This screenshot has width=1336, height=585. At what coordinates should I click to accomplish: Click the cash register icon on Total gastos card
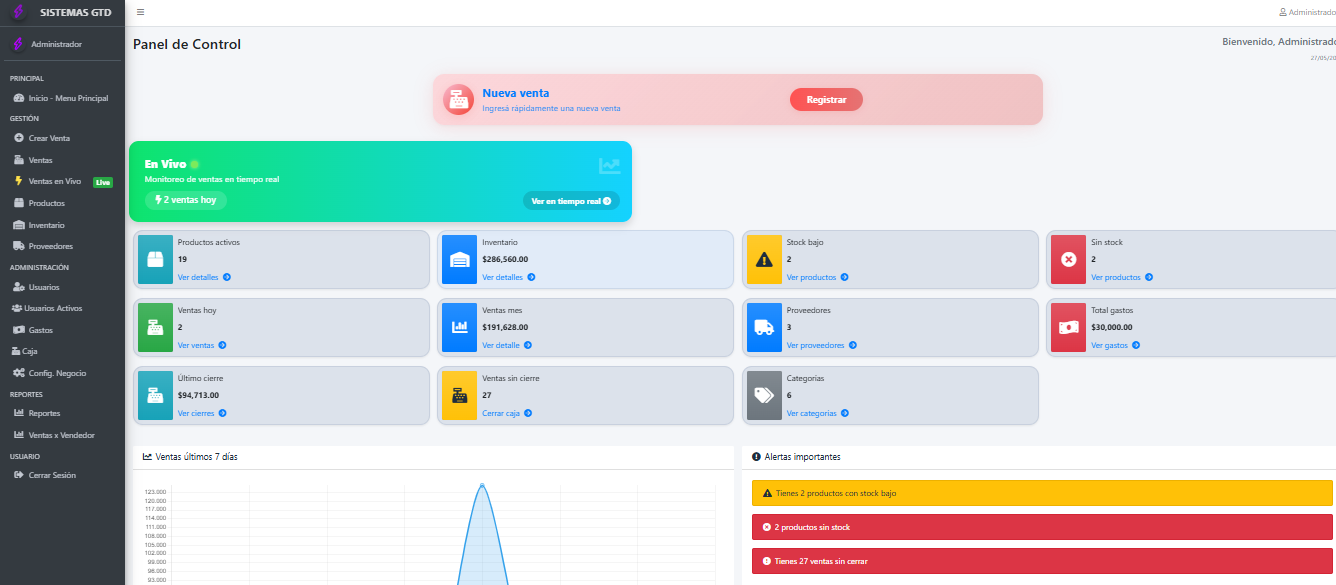tap(1069, 327)
